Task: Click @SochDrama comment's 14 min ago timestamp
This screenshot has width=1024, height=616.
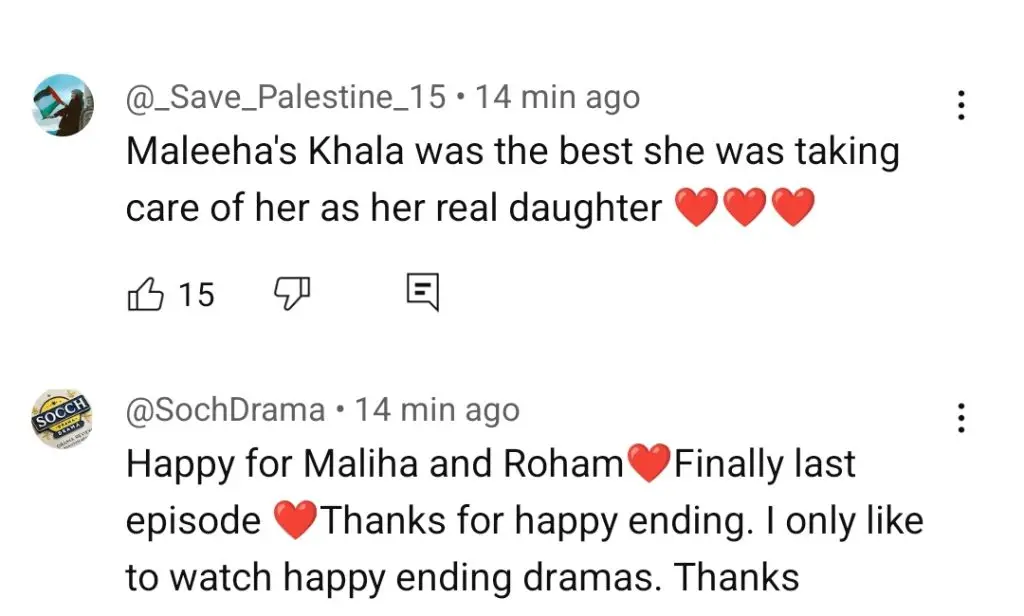Action: click(437, 411)
